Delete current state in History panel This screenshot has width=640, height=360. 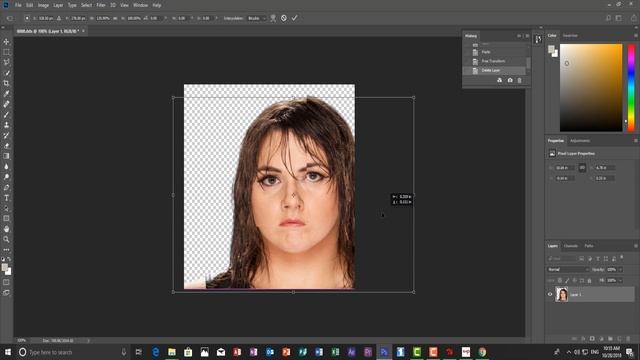click(x=520, y=80)
